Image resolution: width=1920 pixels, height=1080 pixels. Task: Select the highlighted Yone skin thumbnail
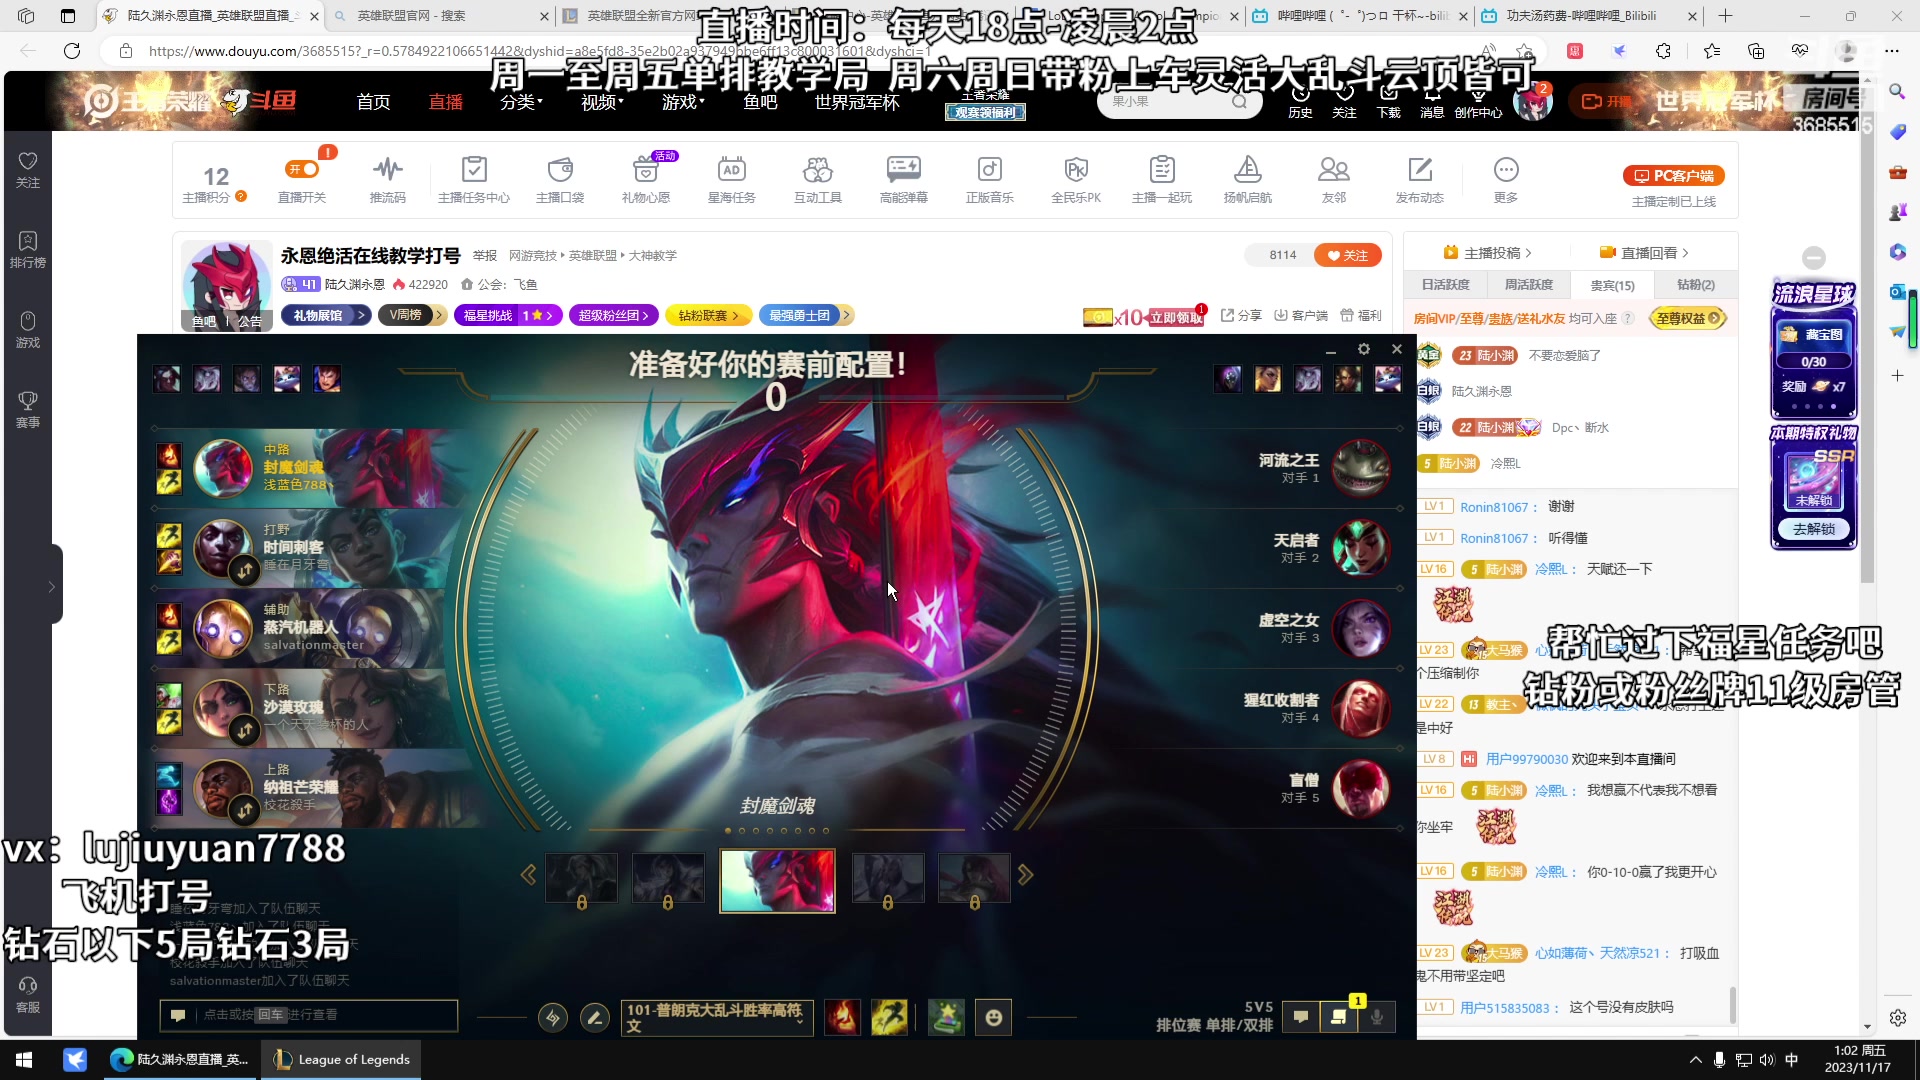[778, 880]
